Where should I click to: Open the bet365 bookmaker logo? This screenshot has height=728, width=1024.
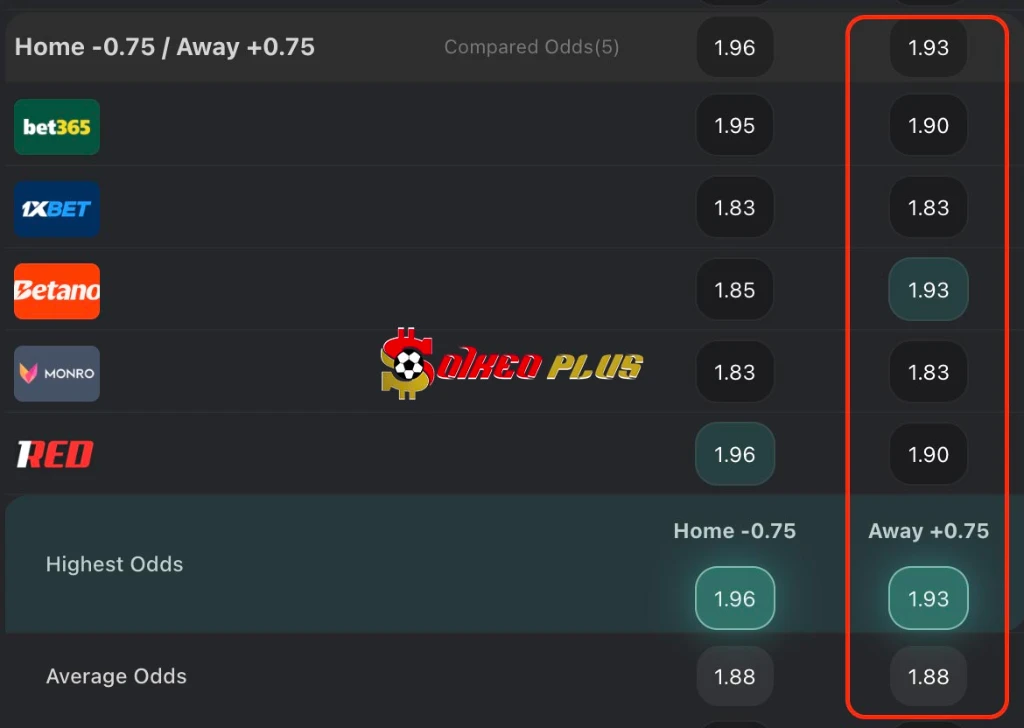[x=57, y=127]
